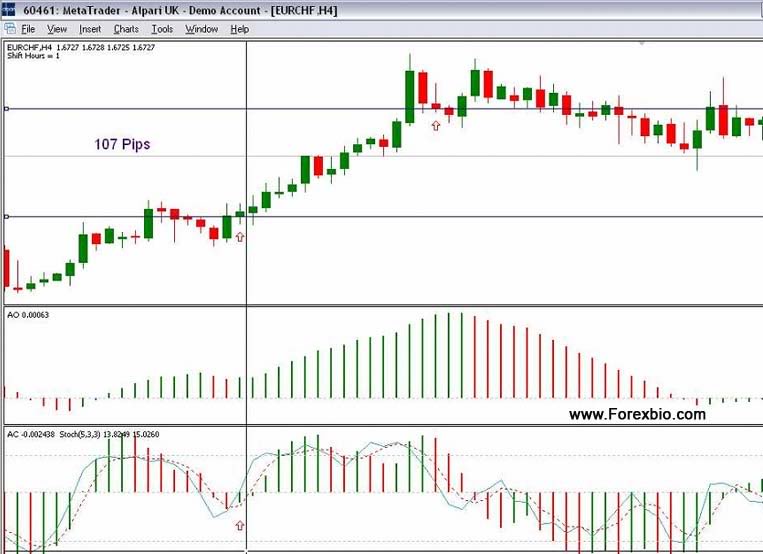Click the red arrow below the main chart candles at the vertical line
Viewport: 763px width, 554px height.
click(240, 237)
